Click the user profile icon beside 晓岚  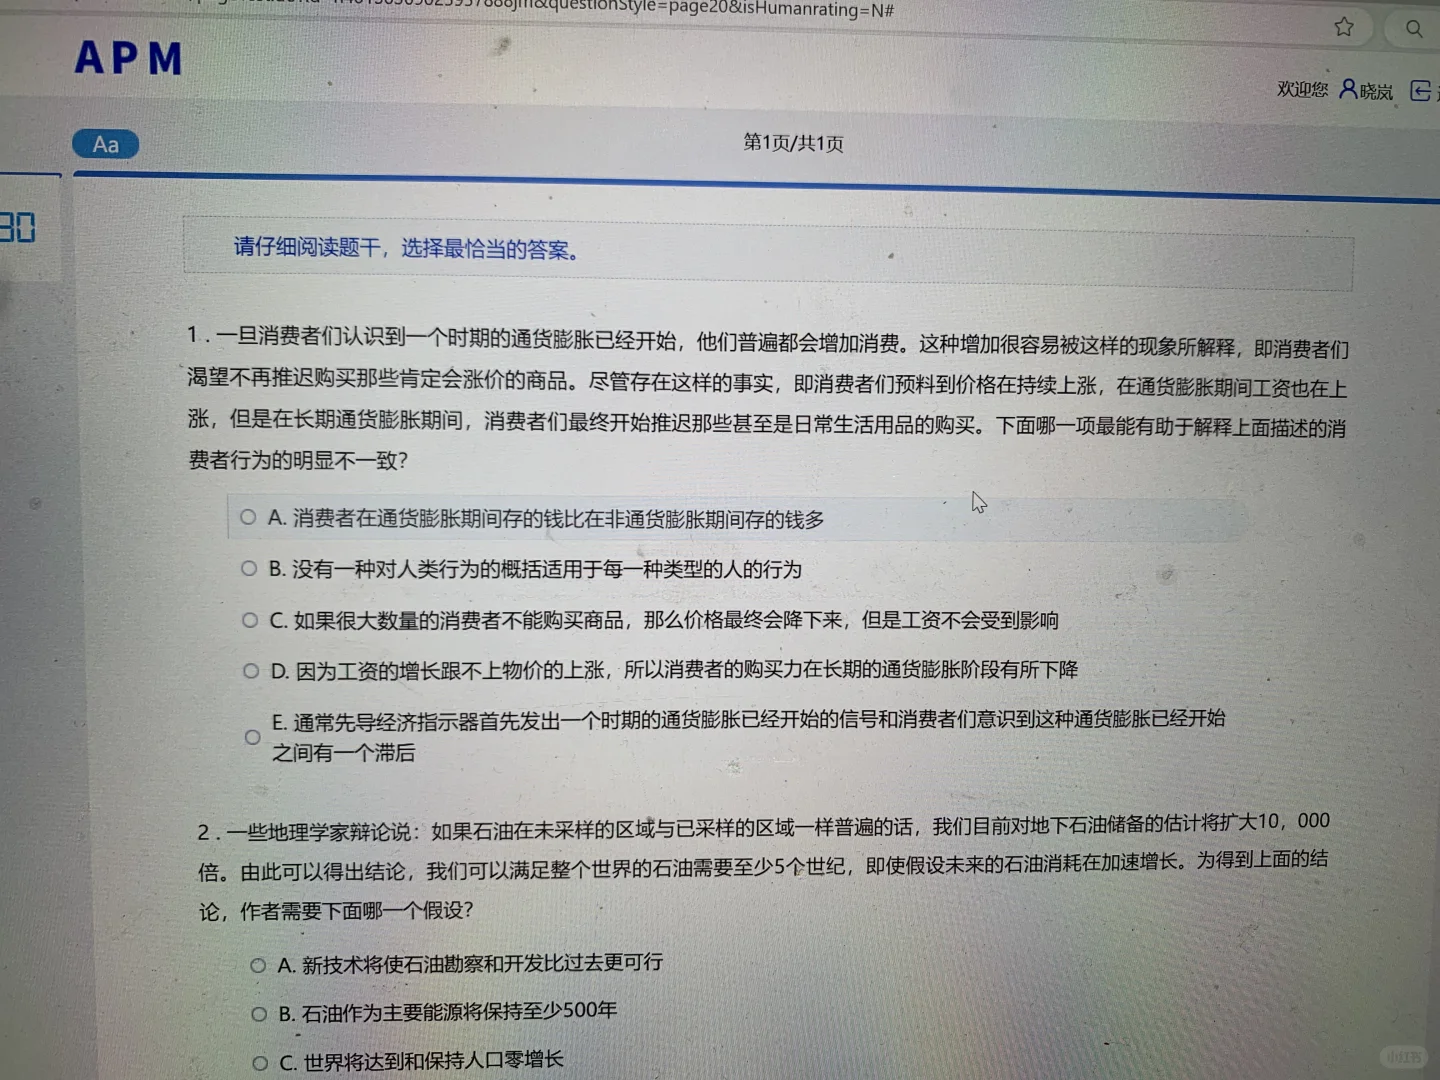point(1347,89)
